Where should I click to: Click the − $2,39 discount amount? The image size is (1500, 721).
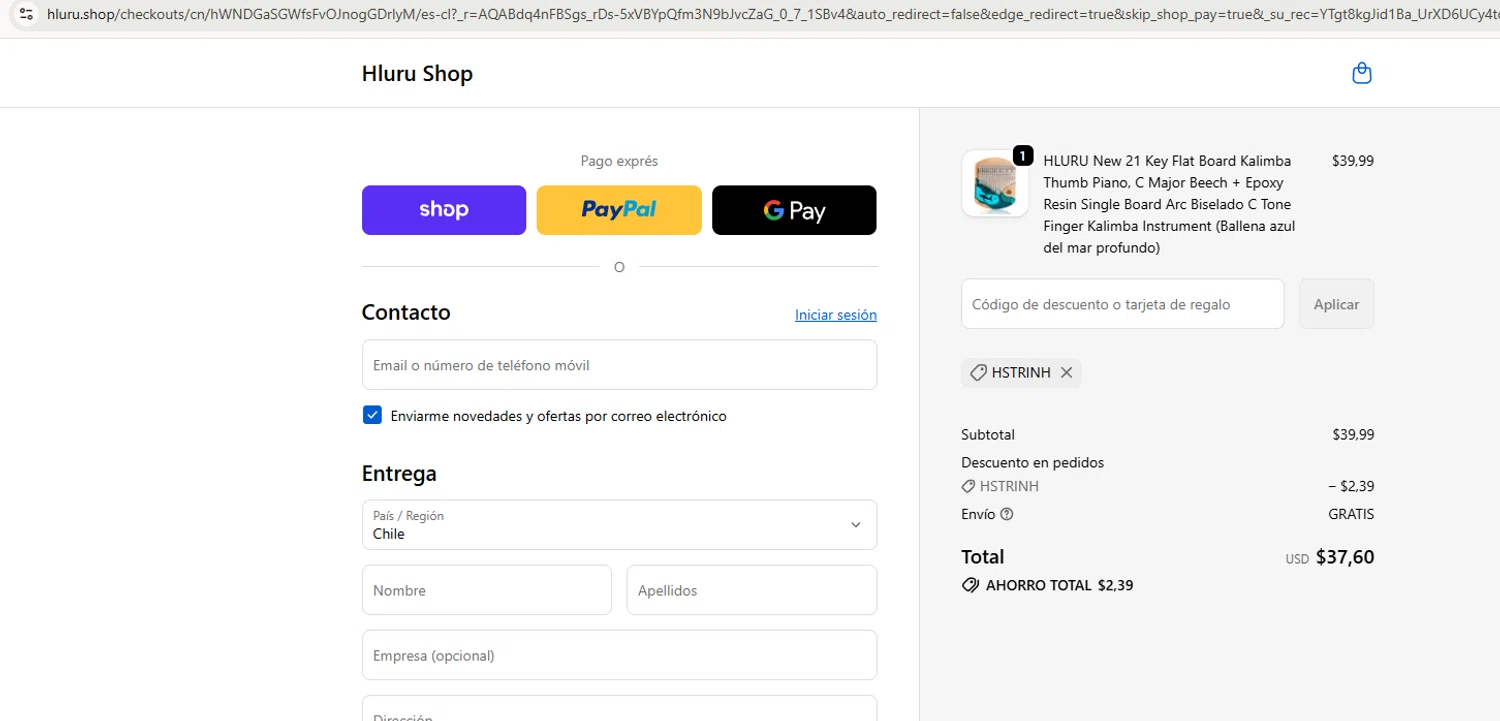click(x=1351, y=486)
